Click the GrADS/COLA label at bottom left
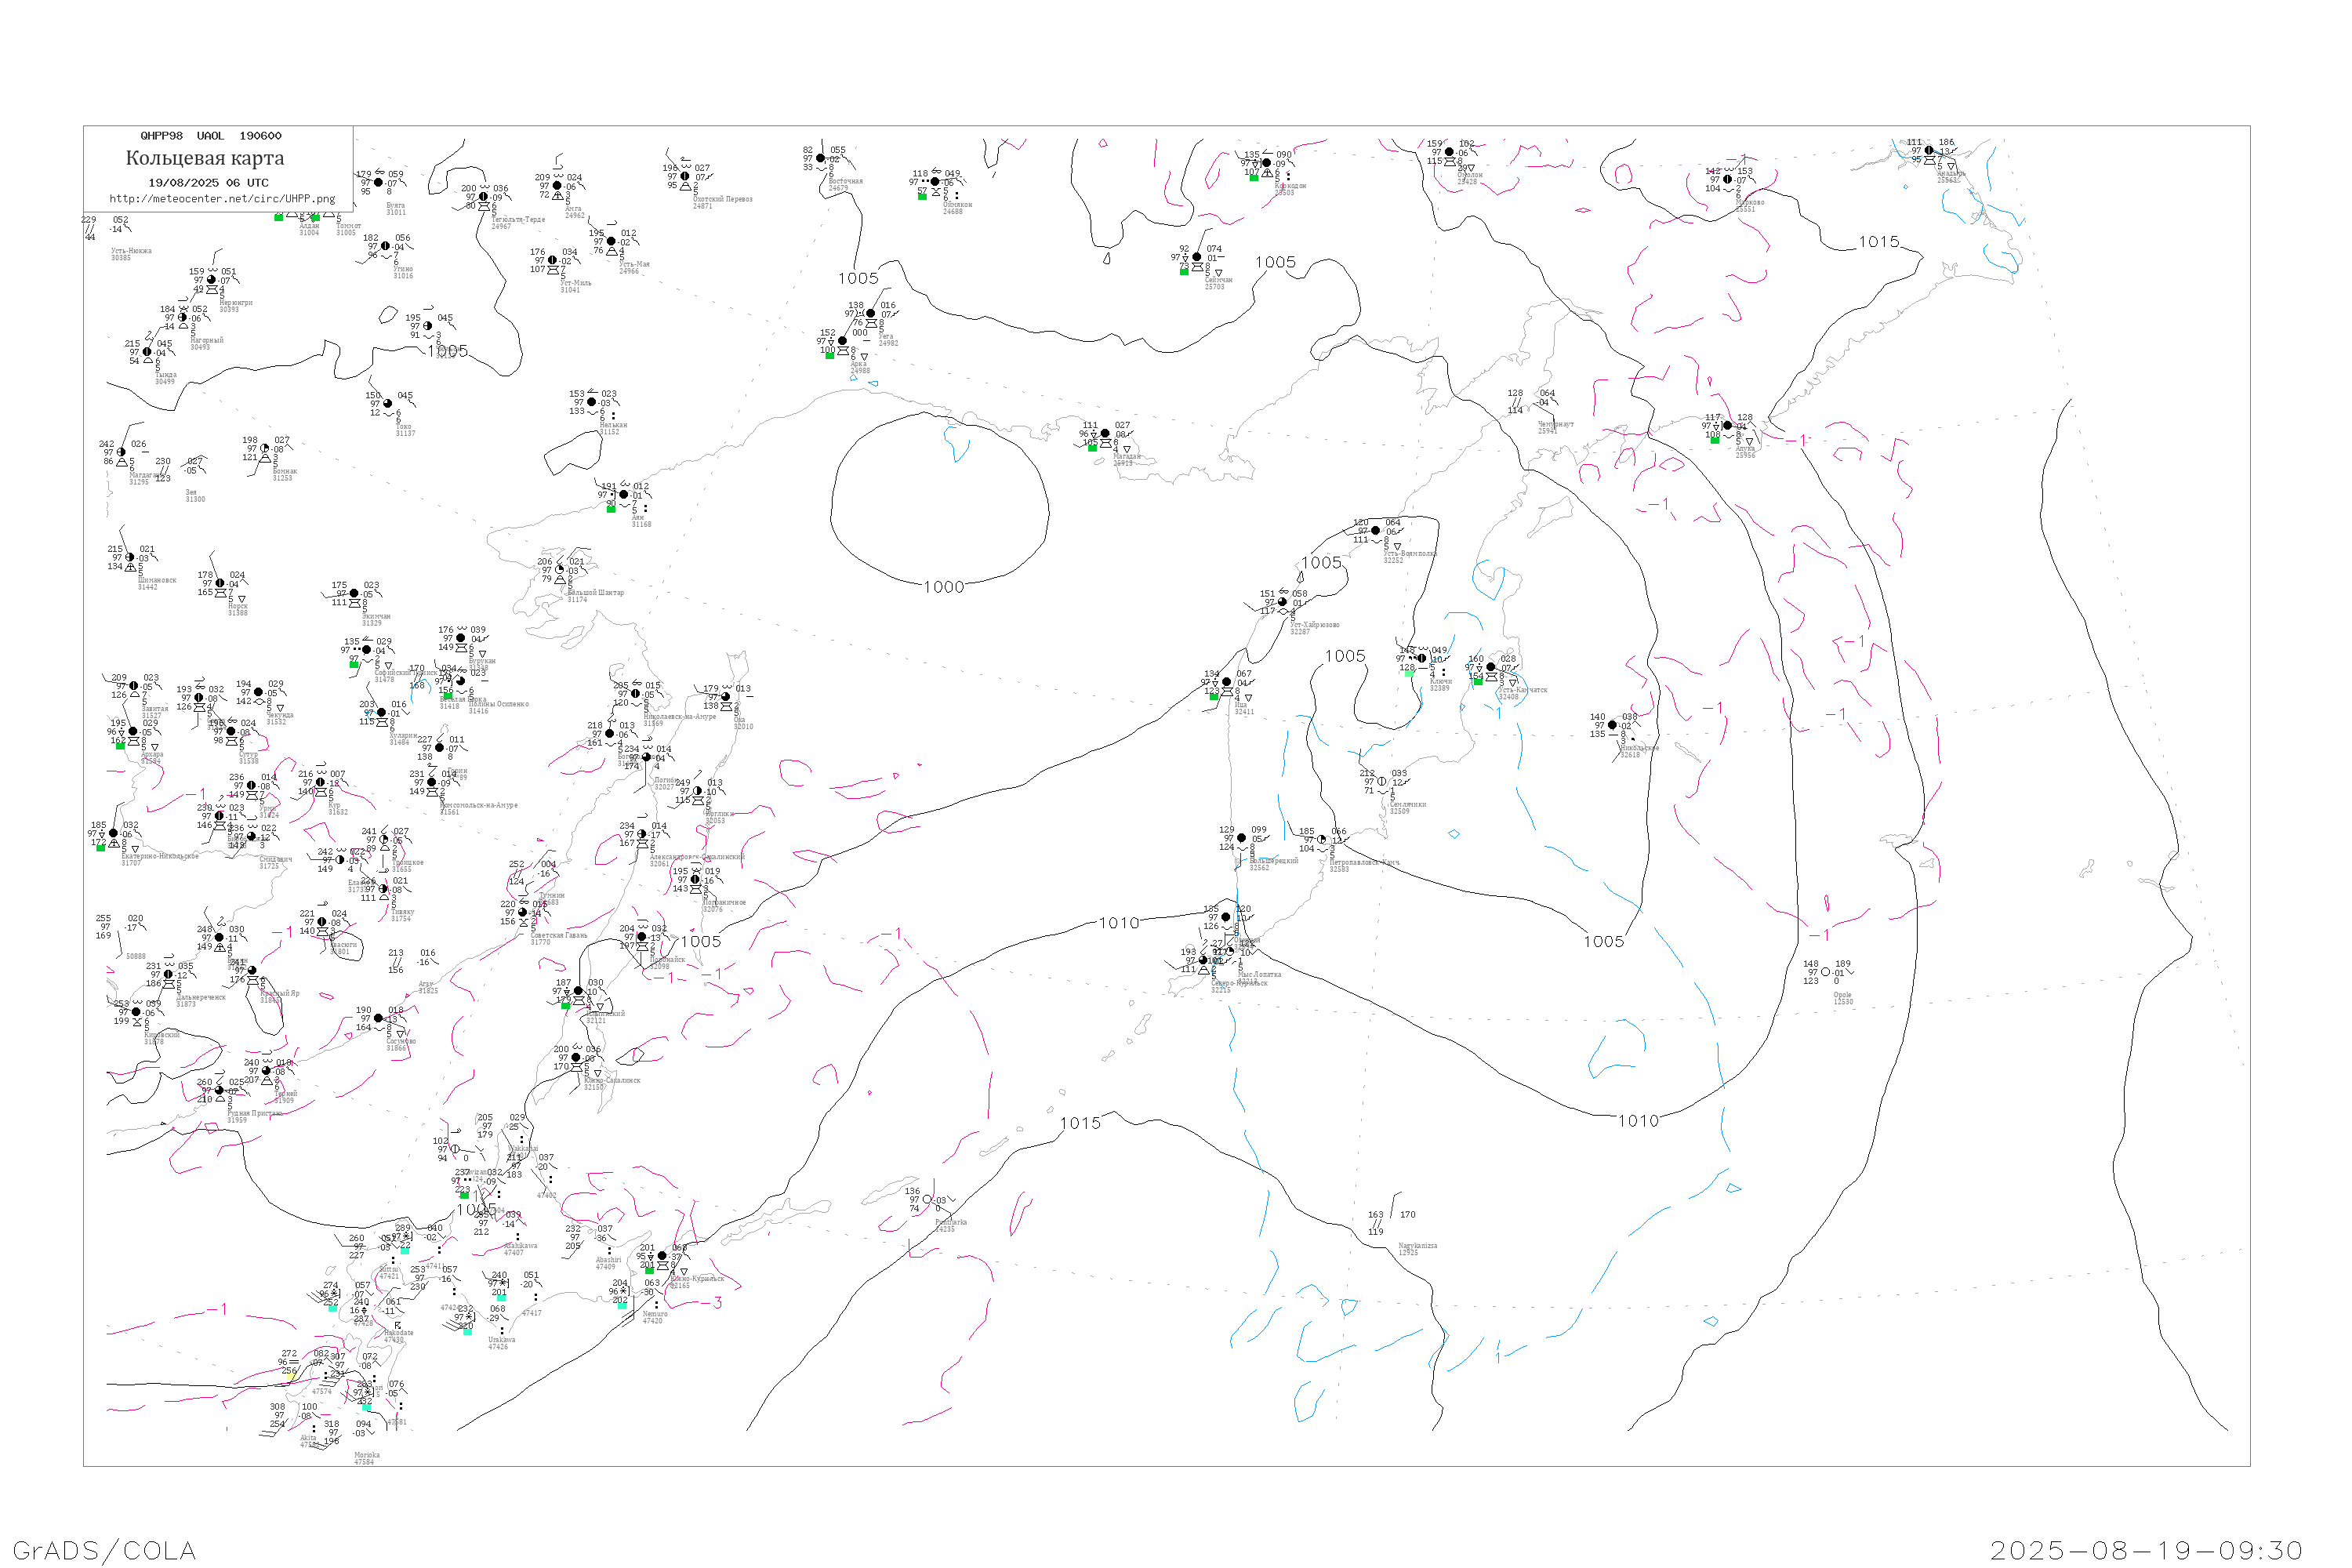 coord(104,1550)
